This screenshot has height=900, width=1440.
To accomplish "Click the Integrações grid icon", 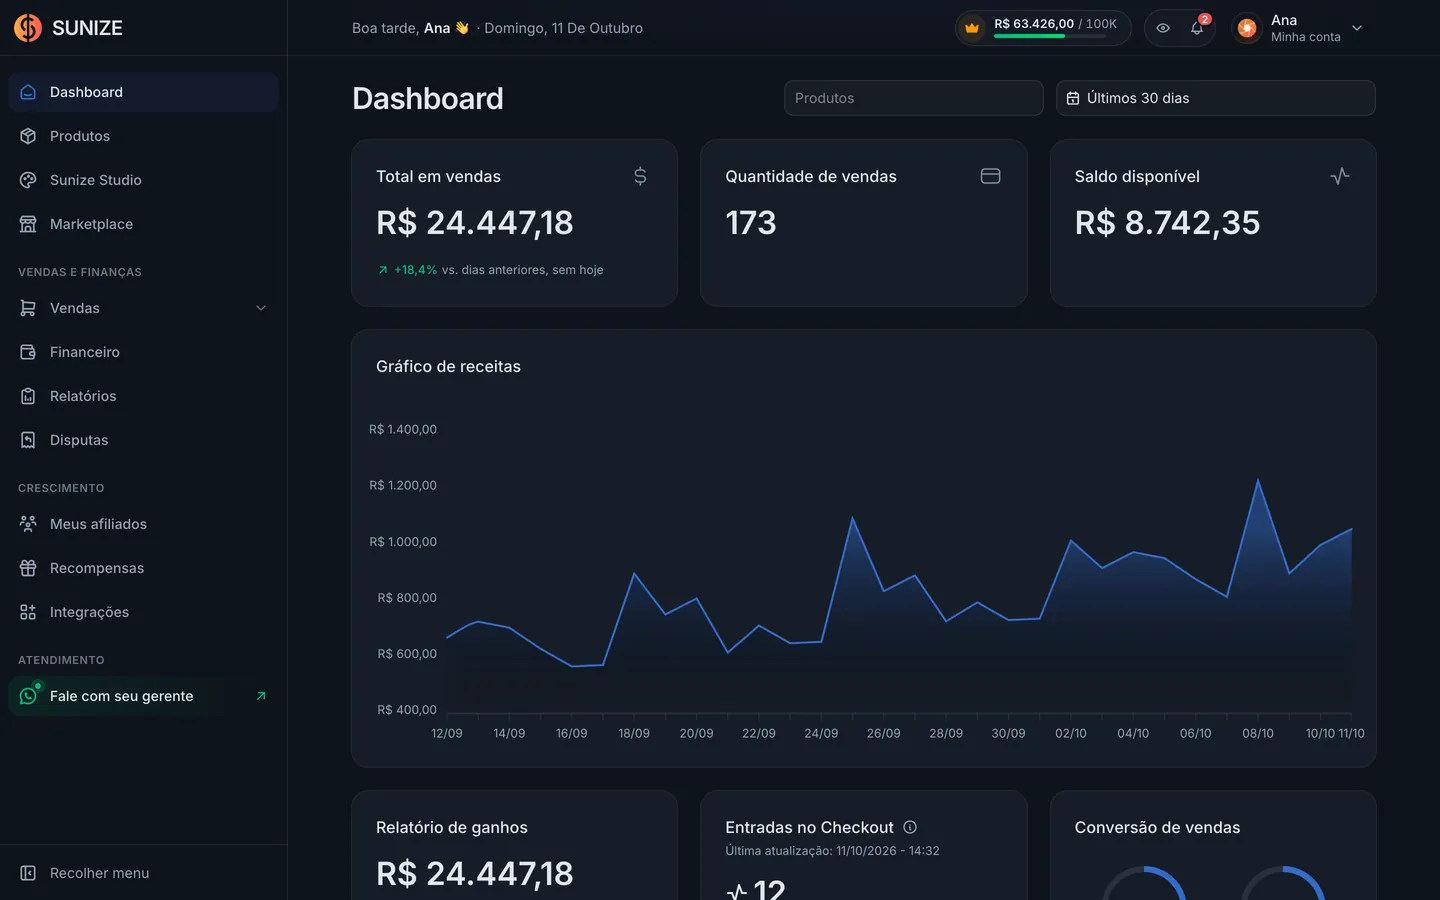I will coord(28,612).
